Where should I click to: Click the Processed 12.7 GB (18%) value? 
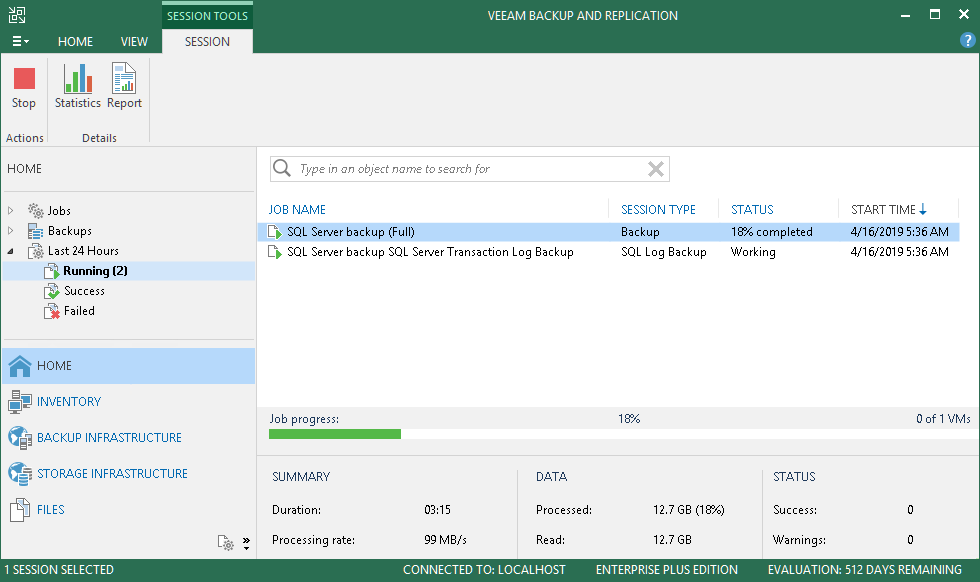tap(689, 509)
